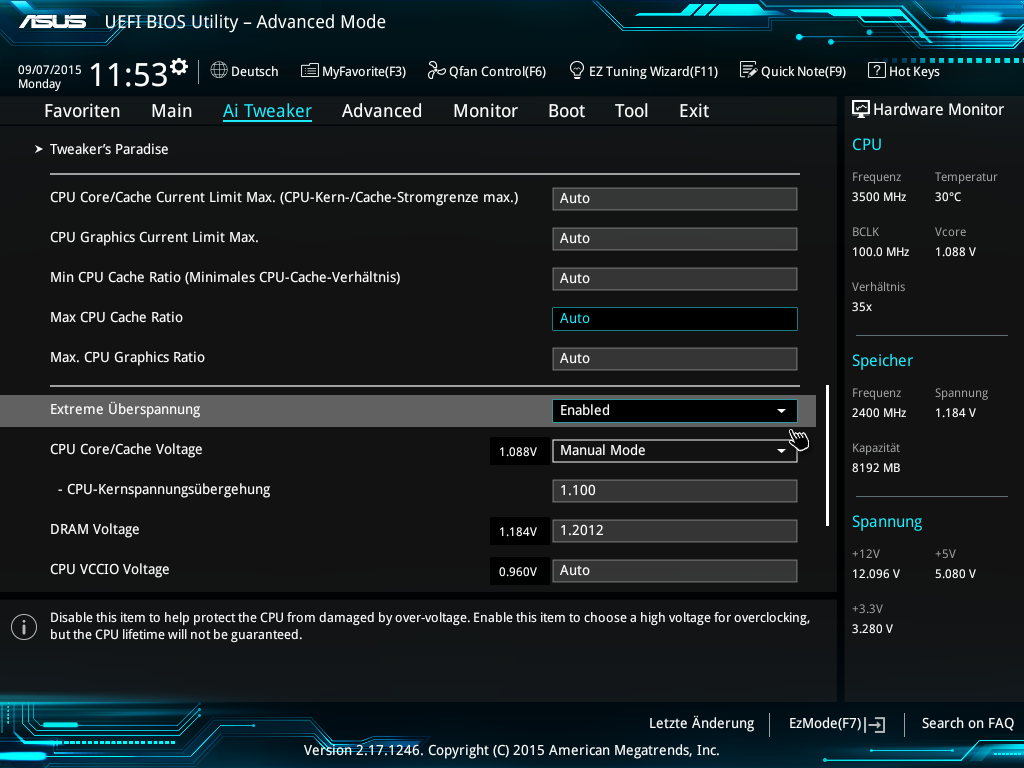
Task: Click the 1.184V DRAM readout
Action: (518, 532)
